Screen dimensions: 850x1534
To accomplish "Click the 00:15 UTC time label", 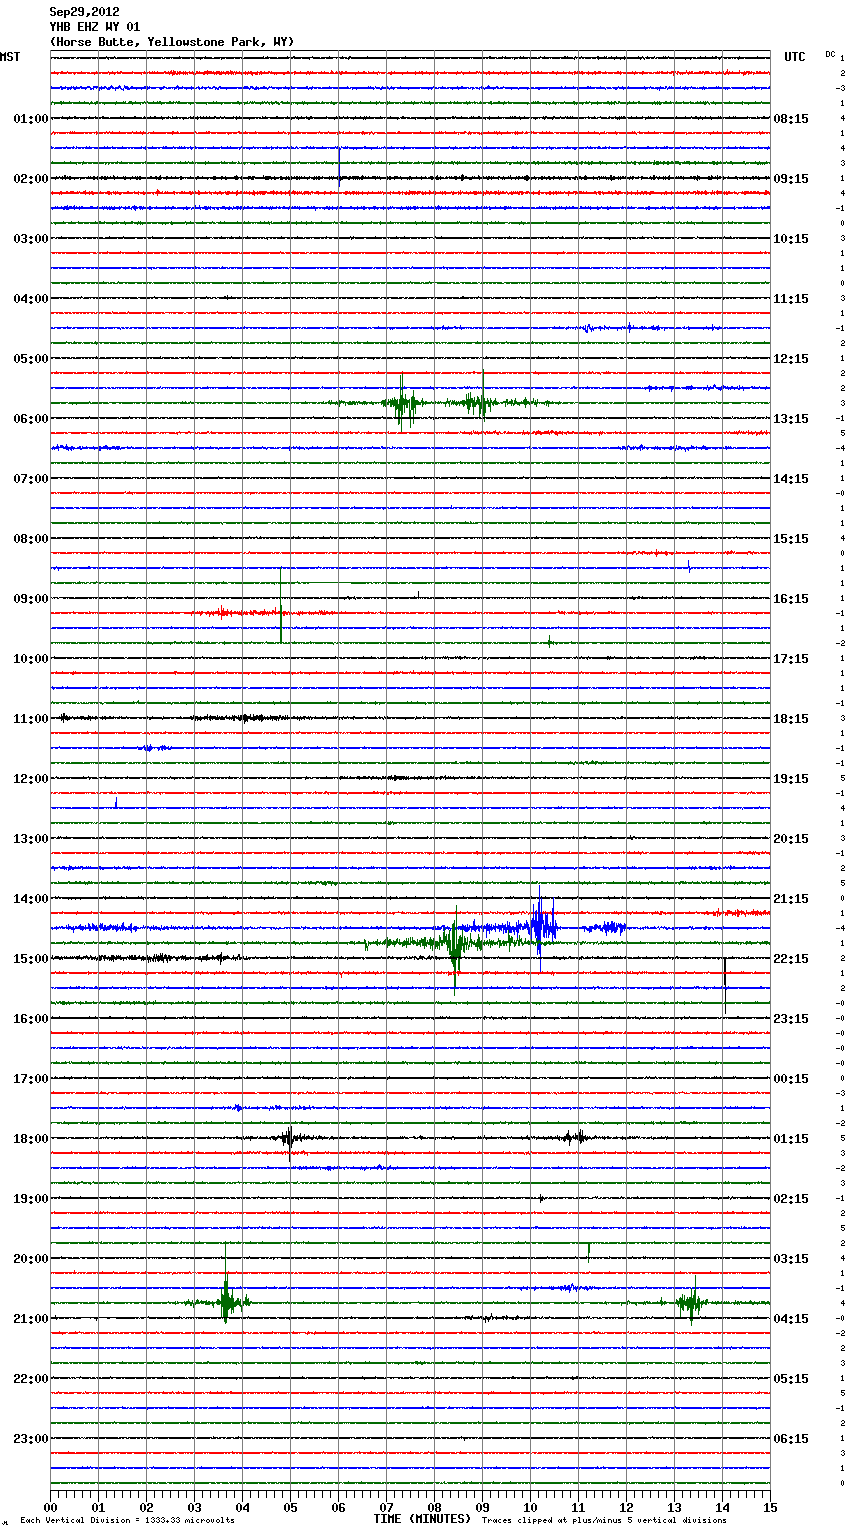I will (x=791, y=1079).
